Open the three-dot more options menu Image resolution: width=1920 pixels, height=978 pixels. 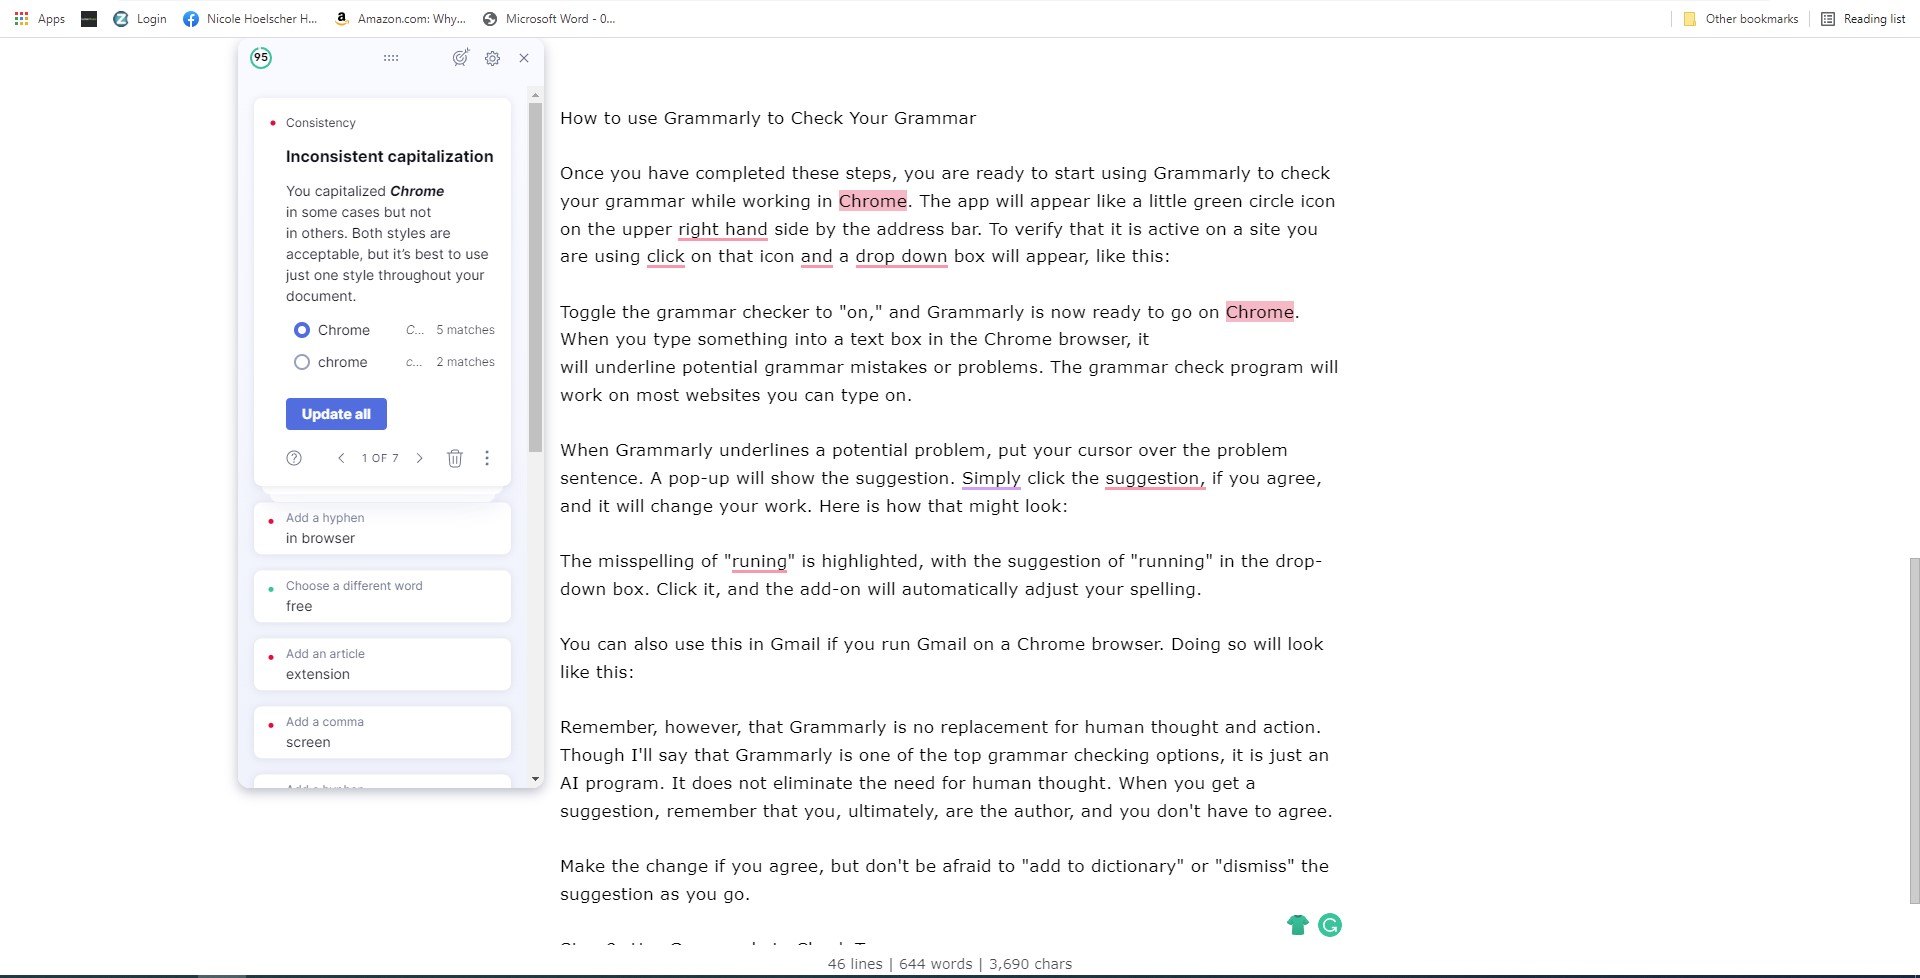487,458
